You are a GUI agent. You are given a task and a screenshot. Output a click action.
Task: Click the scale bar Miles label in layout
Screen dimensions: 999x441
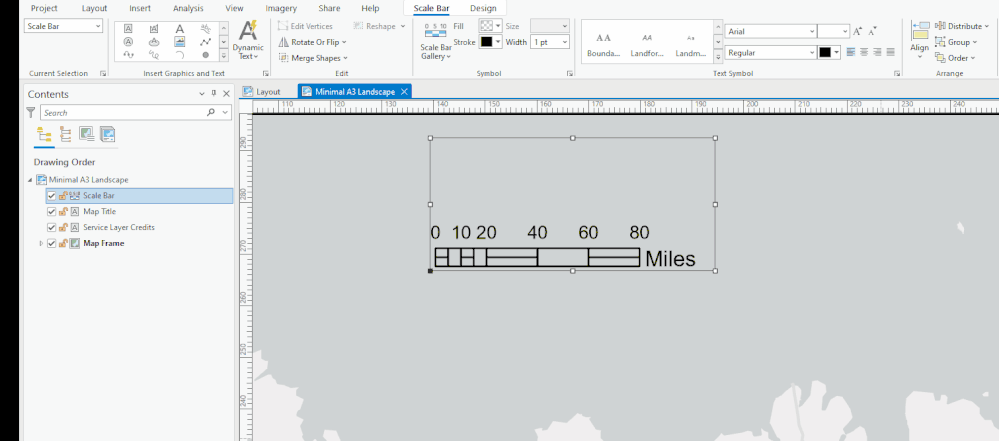click(x=670, y=259)
